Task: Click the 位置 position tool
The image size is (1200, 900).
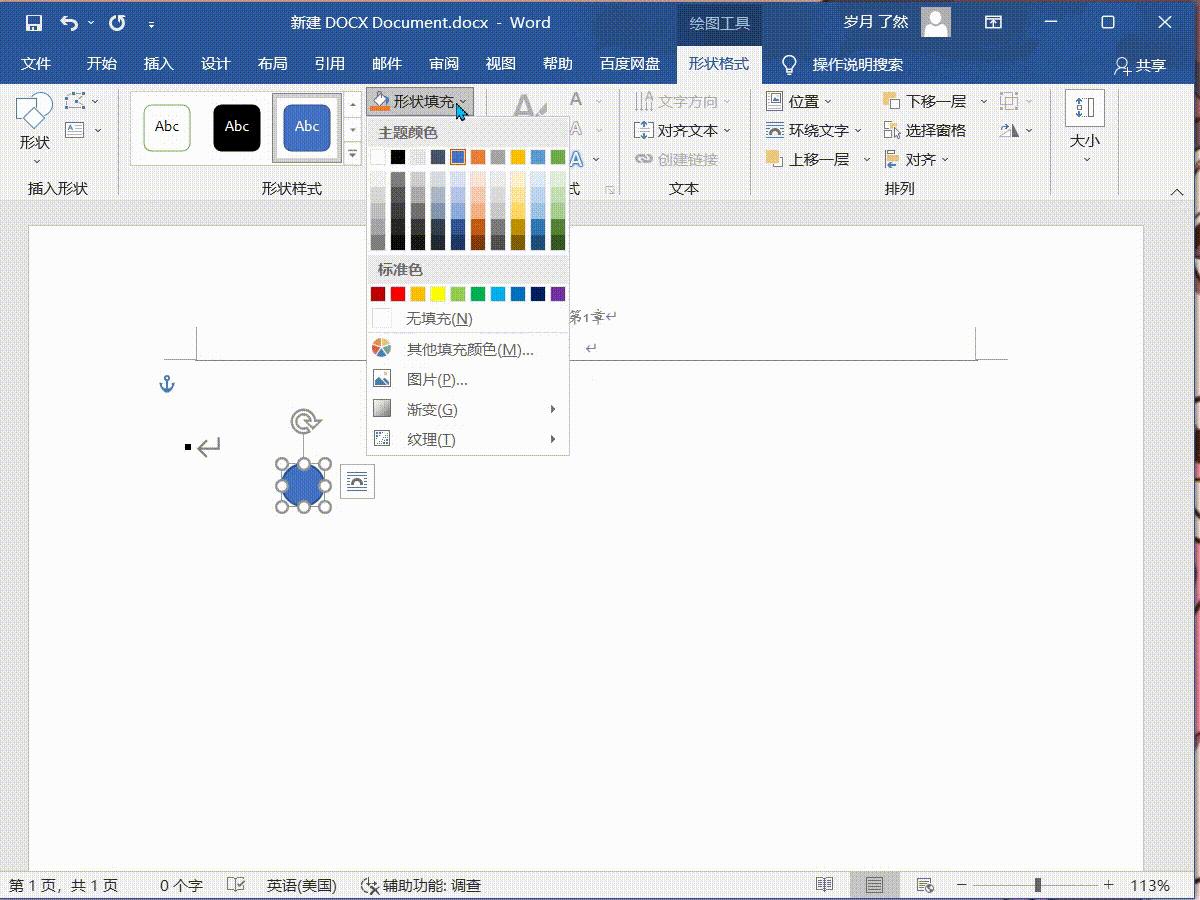Action: [801, 101]
